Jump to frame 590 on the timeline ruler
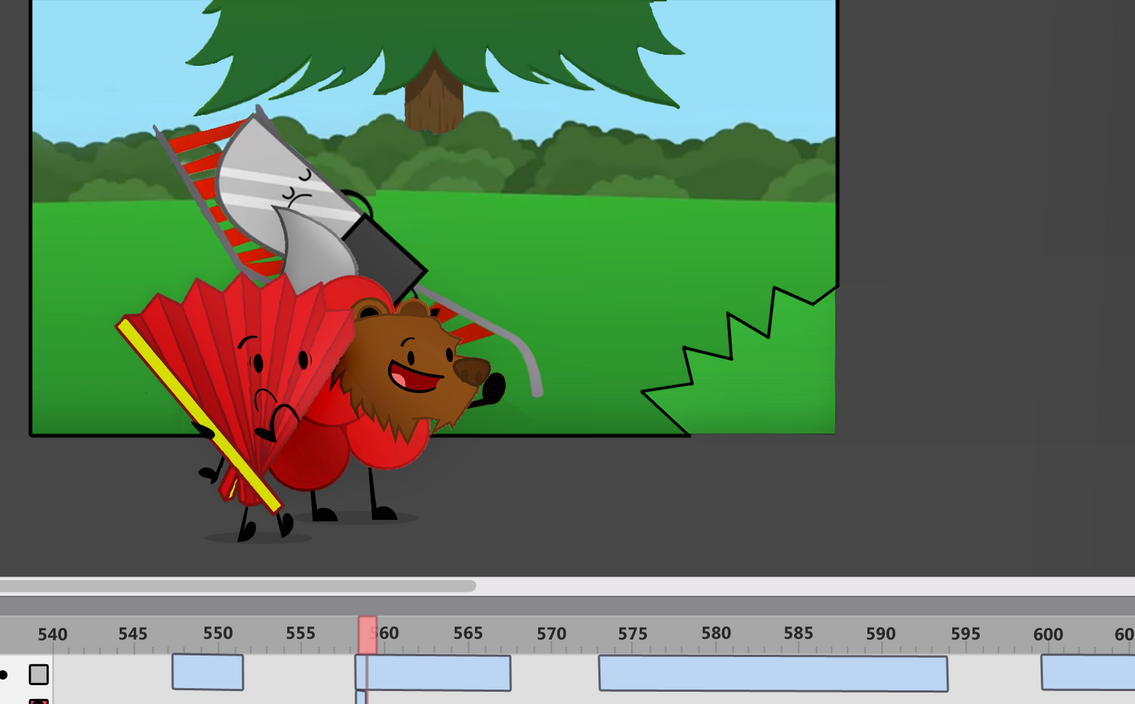 tap(881, 634)
